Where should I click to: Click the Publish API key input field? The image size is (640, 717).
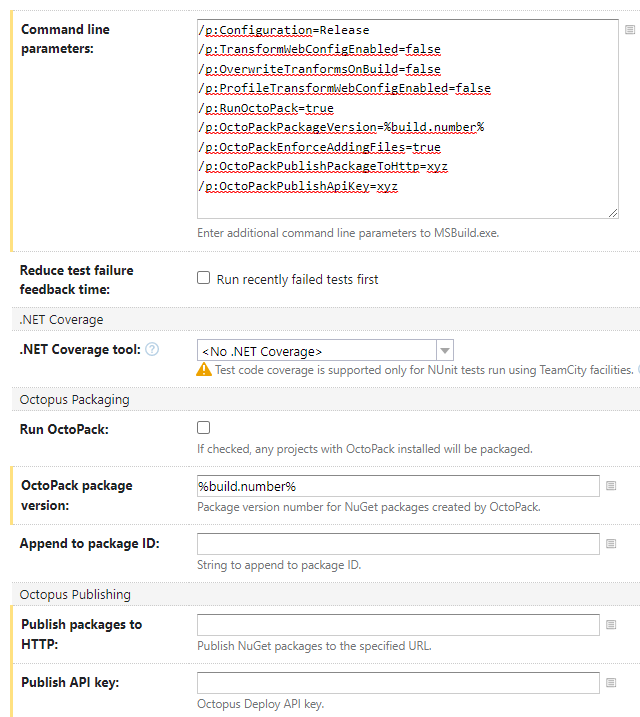[x=398, y=683]
